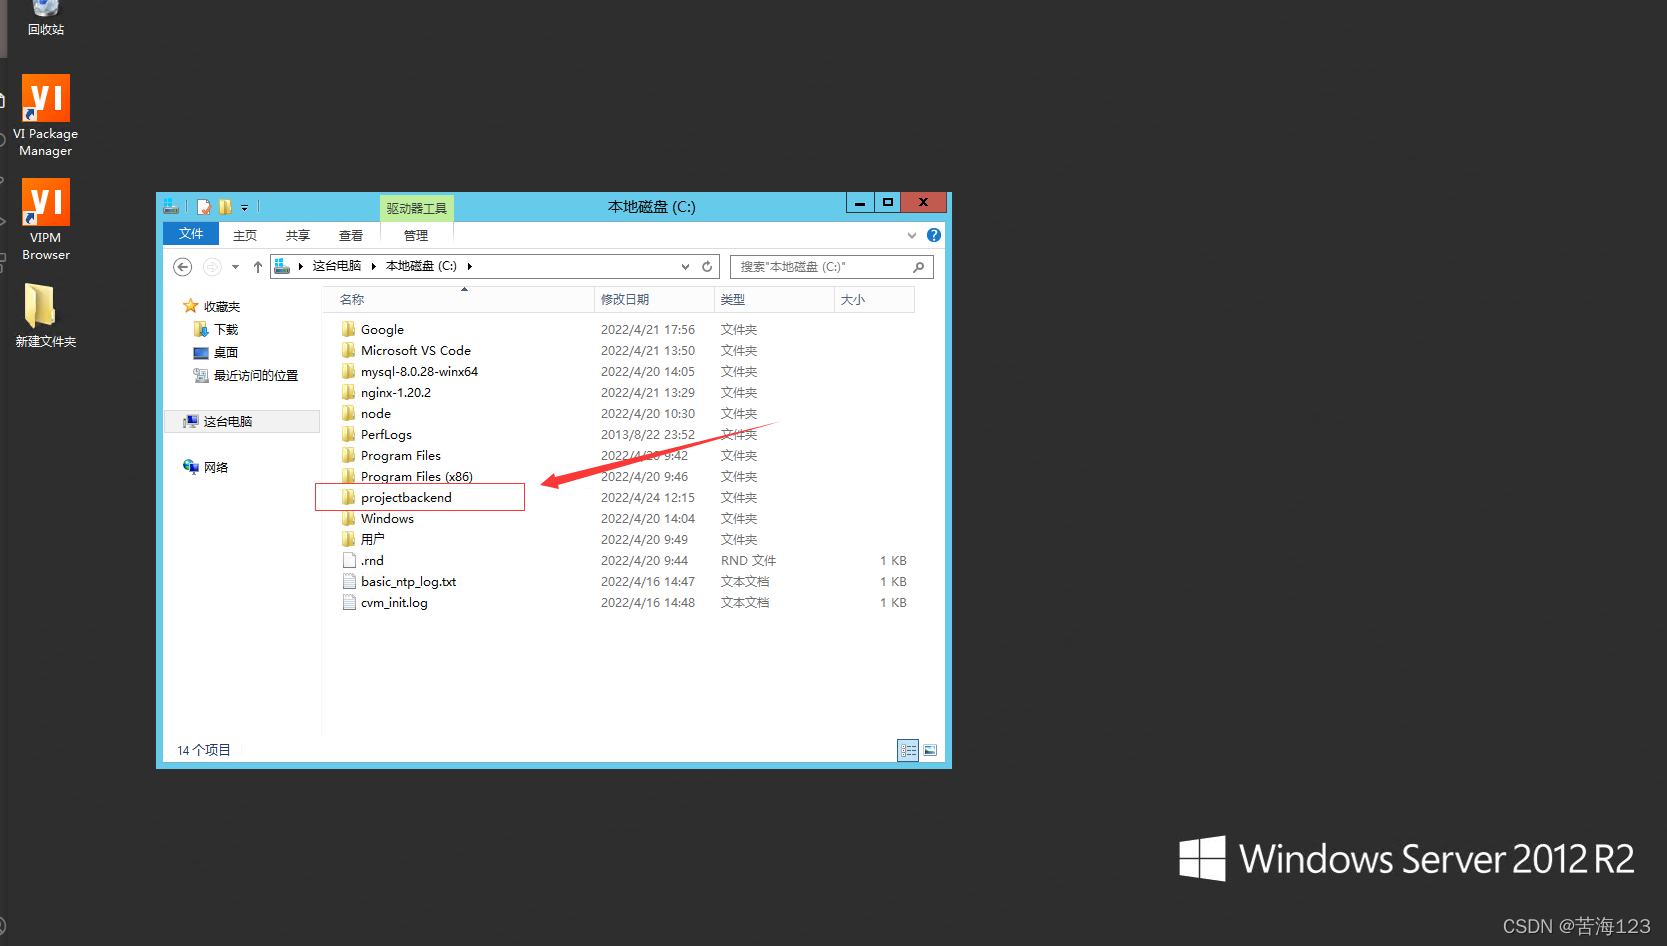This screenshot has height=946, width=1667.
Task: Go back with the Back arrow
Action: [182, 266]
